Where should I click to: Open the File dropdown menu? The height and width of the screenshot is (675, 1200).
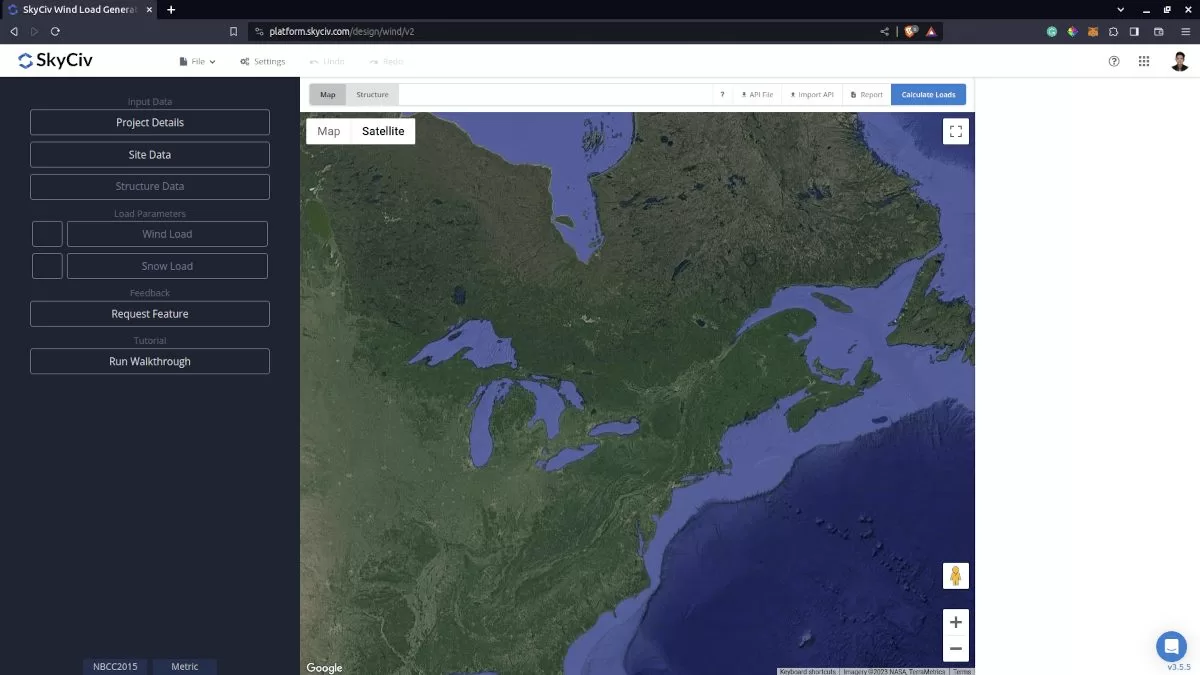point(196,61)
